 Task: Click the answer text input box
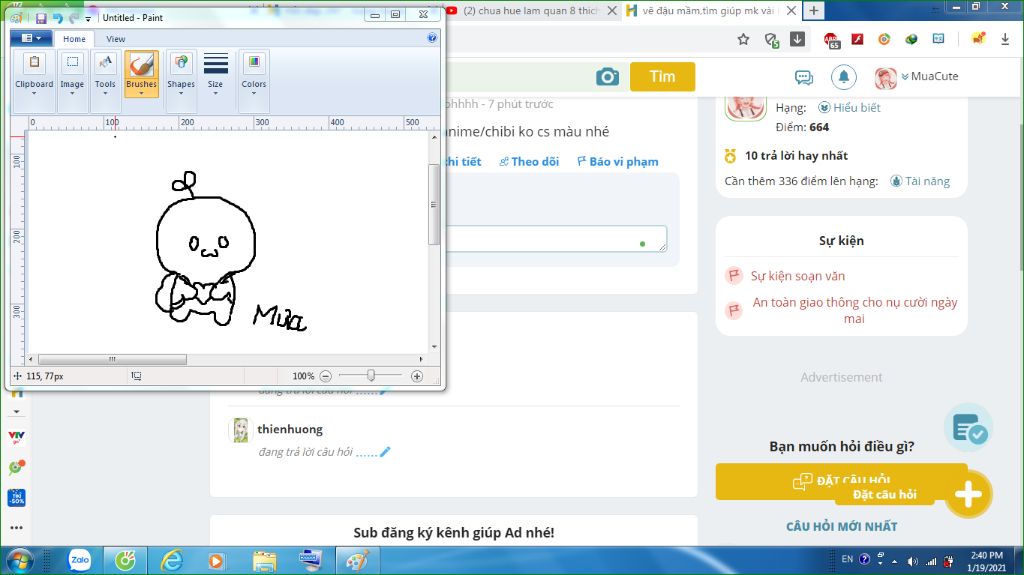[556, 238]
